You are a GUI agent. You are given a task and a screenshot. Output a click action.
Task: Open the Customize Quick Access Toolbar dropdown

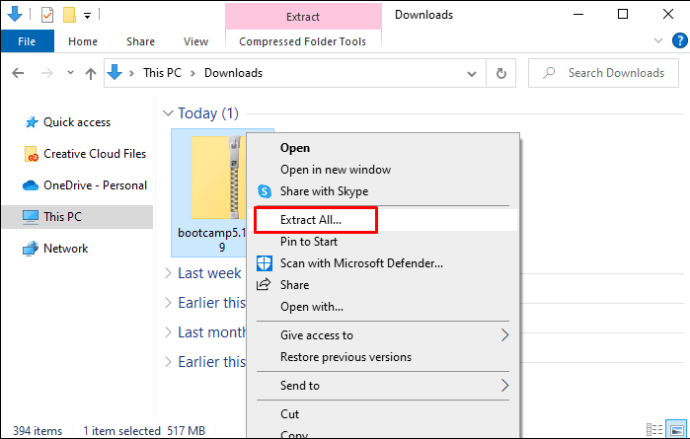pos(87,16)
